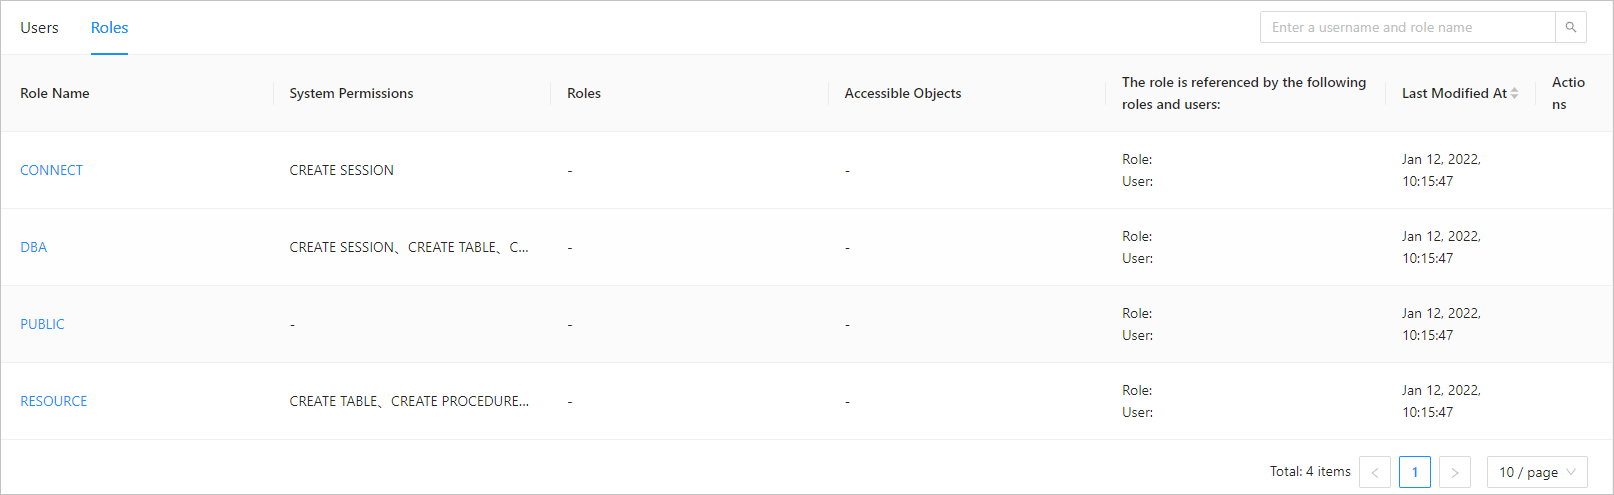The height and width of the screenshot is (495, 1614).
Task: Open the PUBLIC role link
Action: point(42,324)
